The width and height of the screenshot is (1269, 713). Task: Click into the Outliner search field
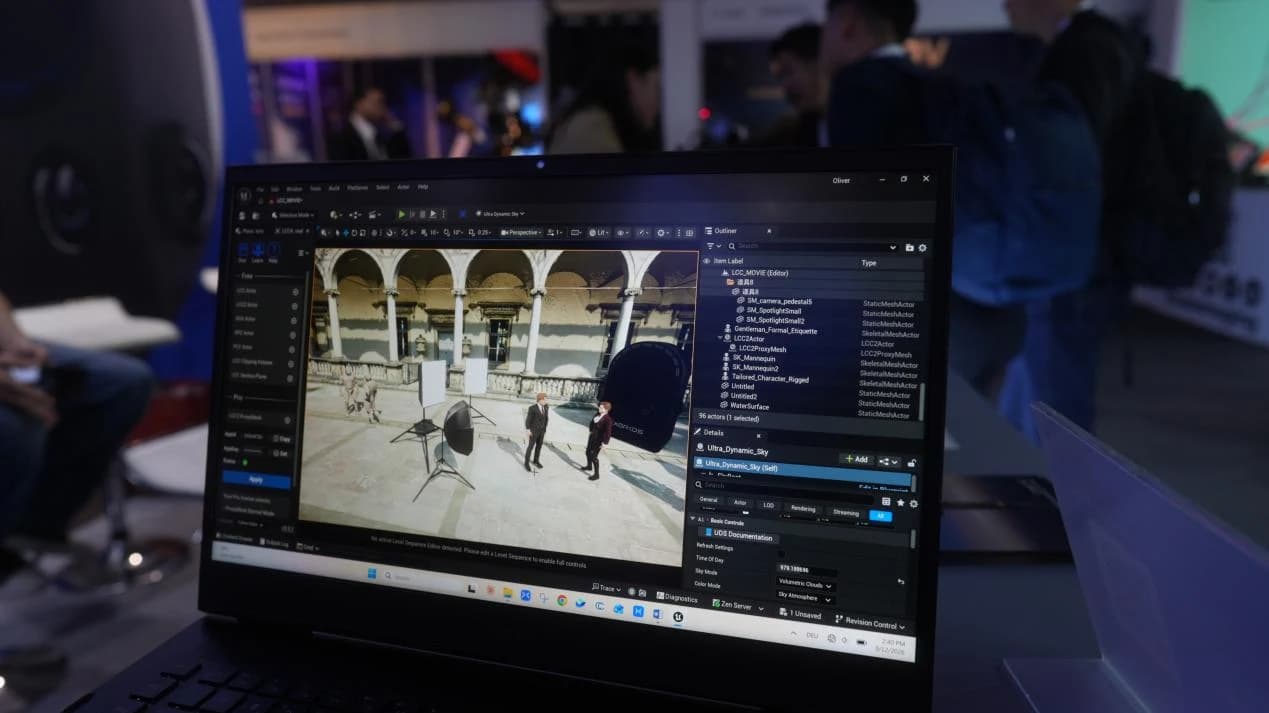point(812,246)
